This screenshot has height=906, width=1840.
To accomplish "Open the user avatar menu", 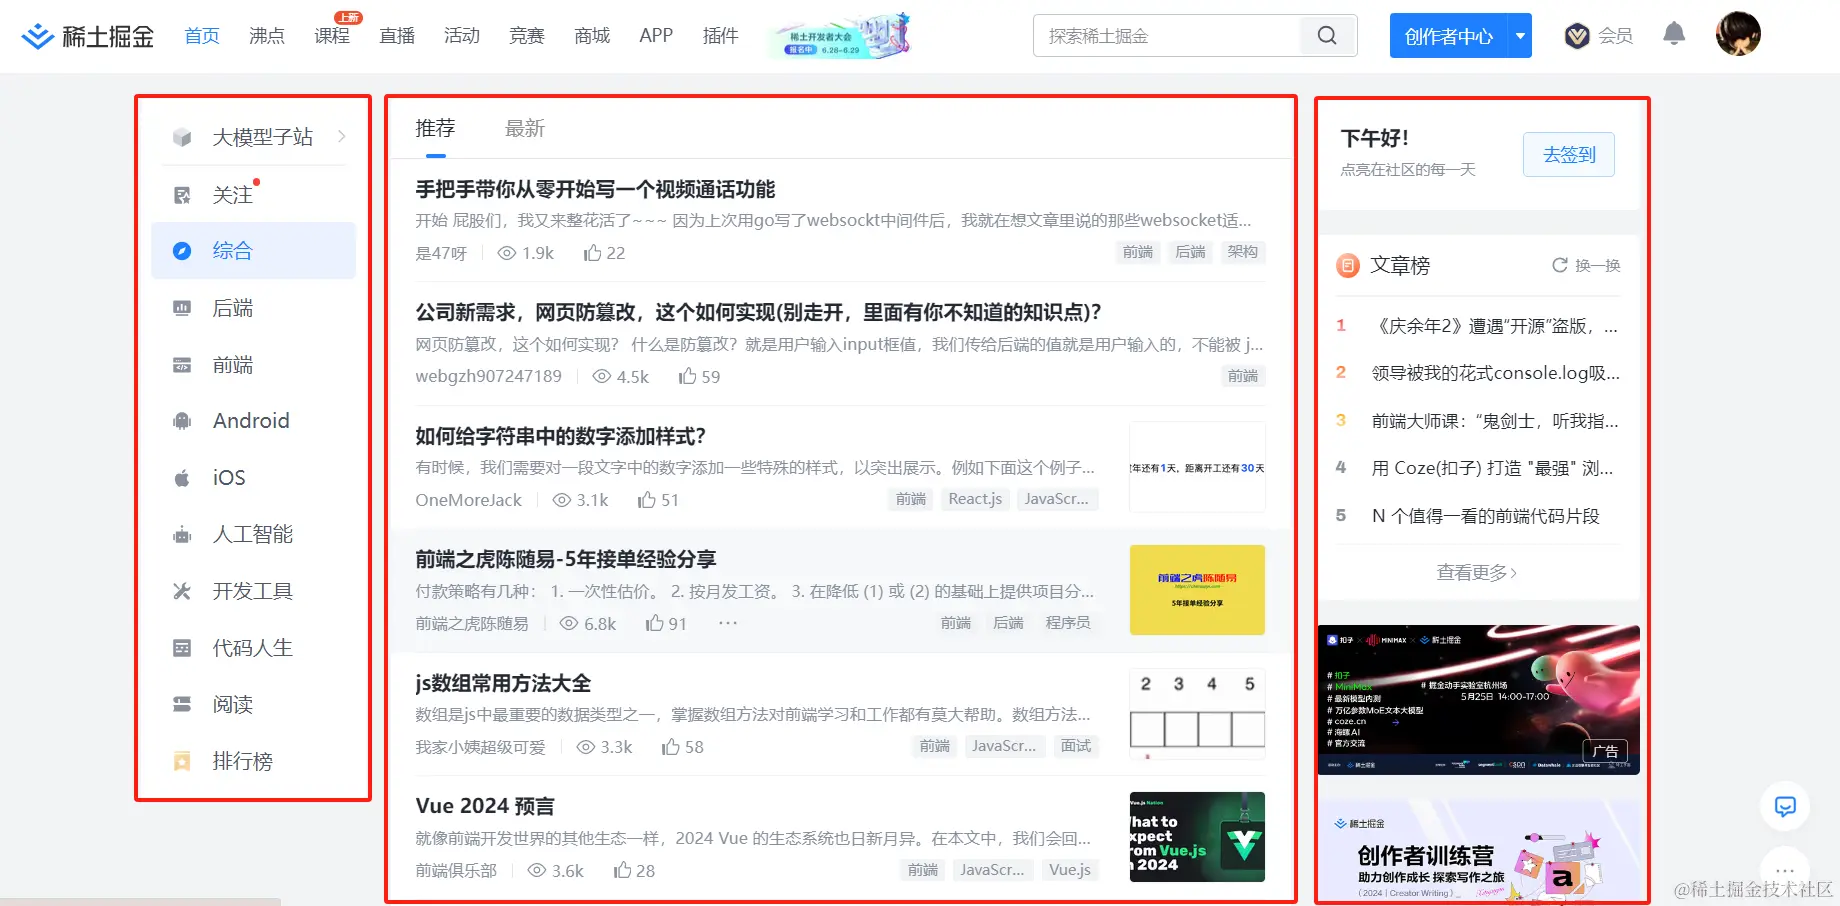I will click(1738, 34).
